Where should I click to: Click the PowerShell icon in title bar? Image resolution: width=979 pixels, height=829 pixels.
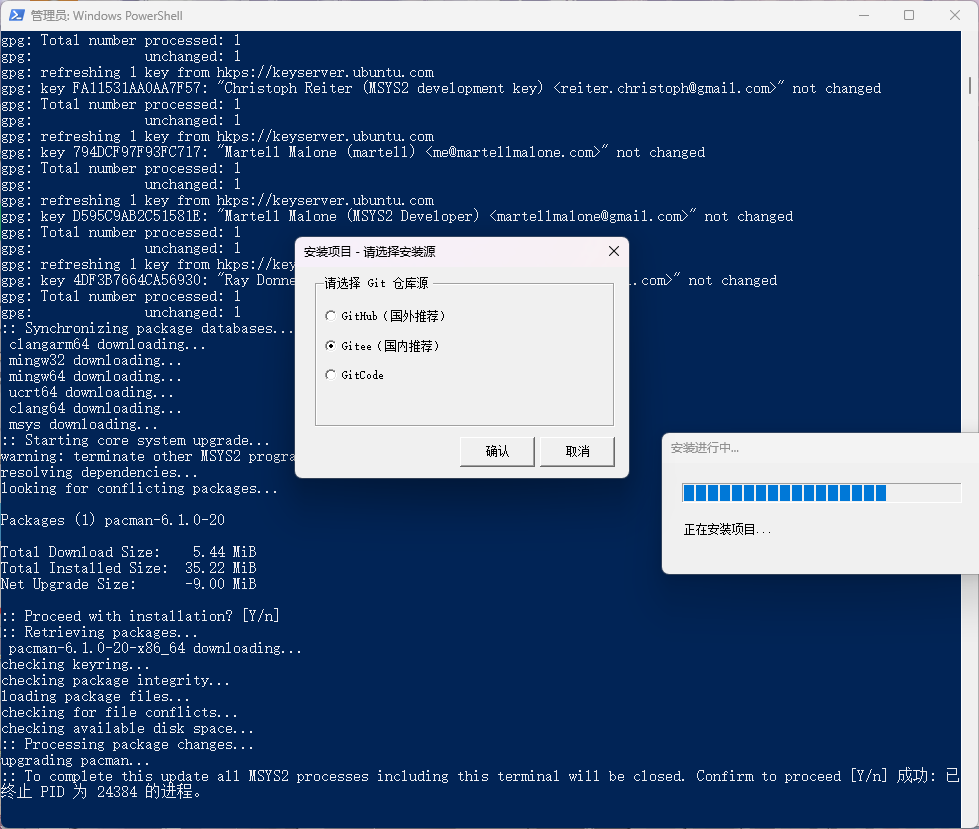[17, 15]
